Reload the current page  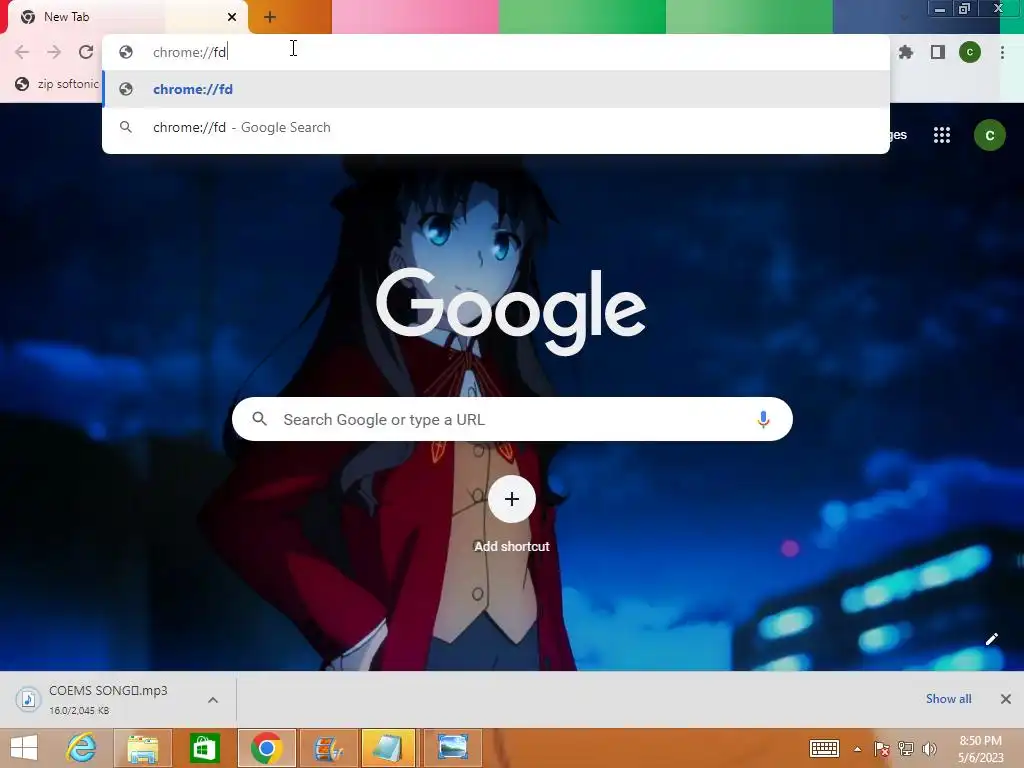tap(86, 52)
